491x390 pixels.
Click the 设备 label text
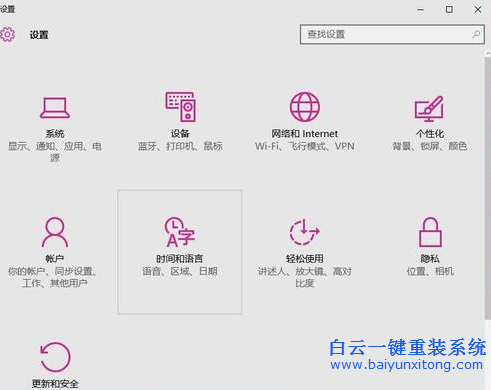click(x=180, y=134)
